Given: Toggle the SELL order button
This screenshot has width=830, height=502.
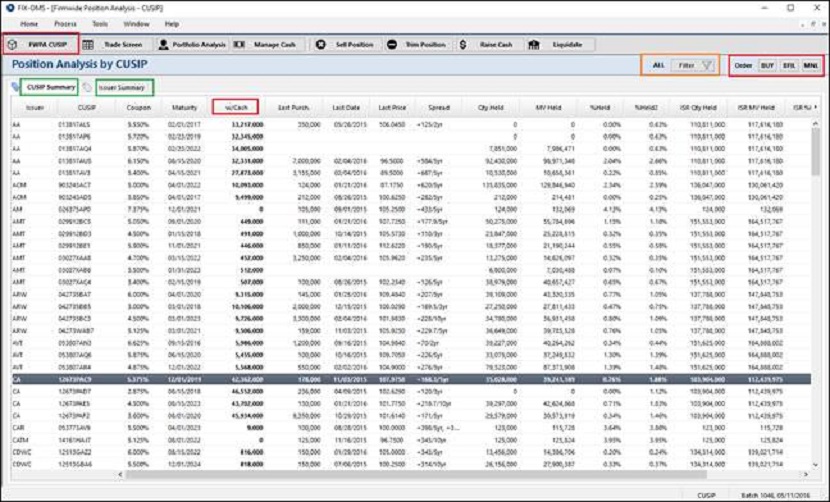Looking at the screenshot, I should [x=789, y=66].
